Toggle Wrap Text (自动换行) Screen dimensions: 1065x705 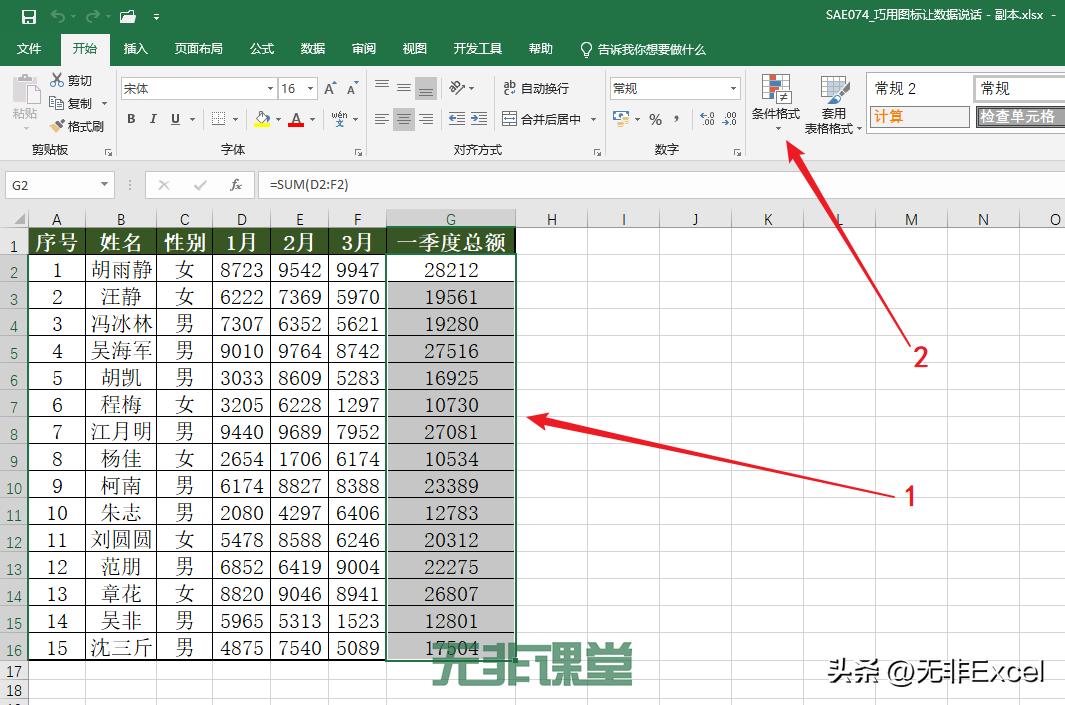pos(535,88)
